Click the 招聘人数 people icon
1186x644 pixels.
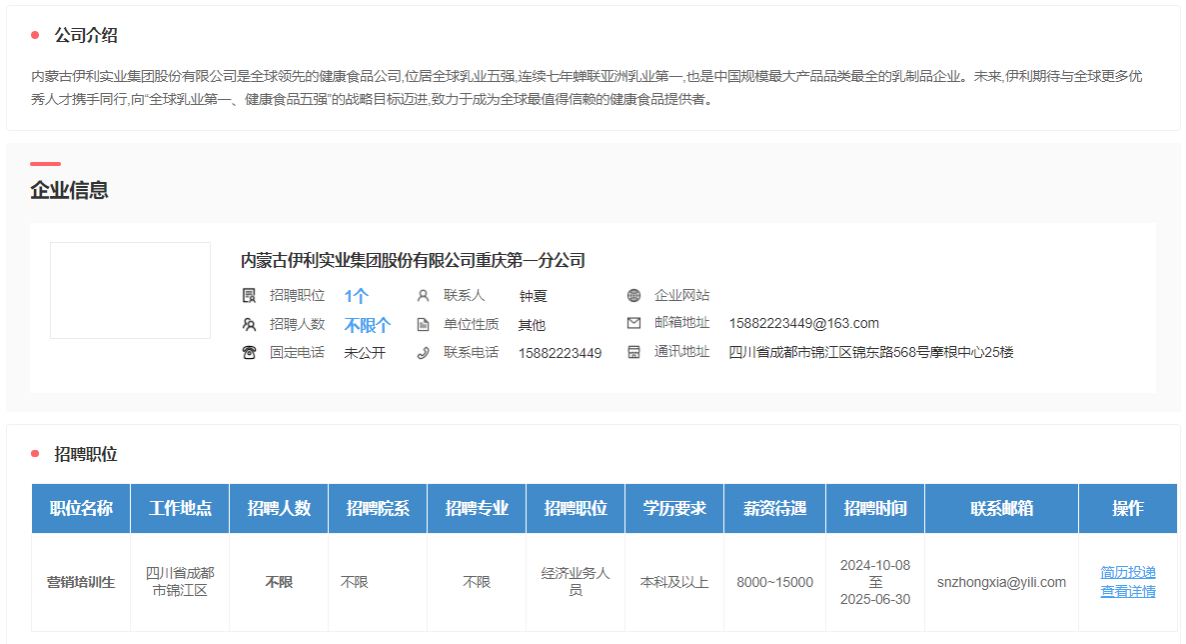(x=249, y=325)
